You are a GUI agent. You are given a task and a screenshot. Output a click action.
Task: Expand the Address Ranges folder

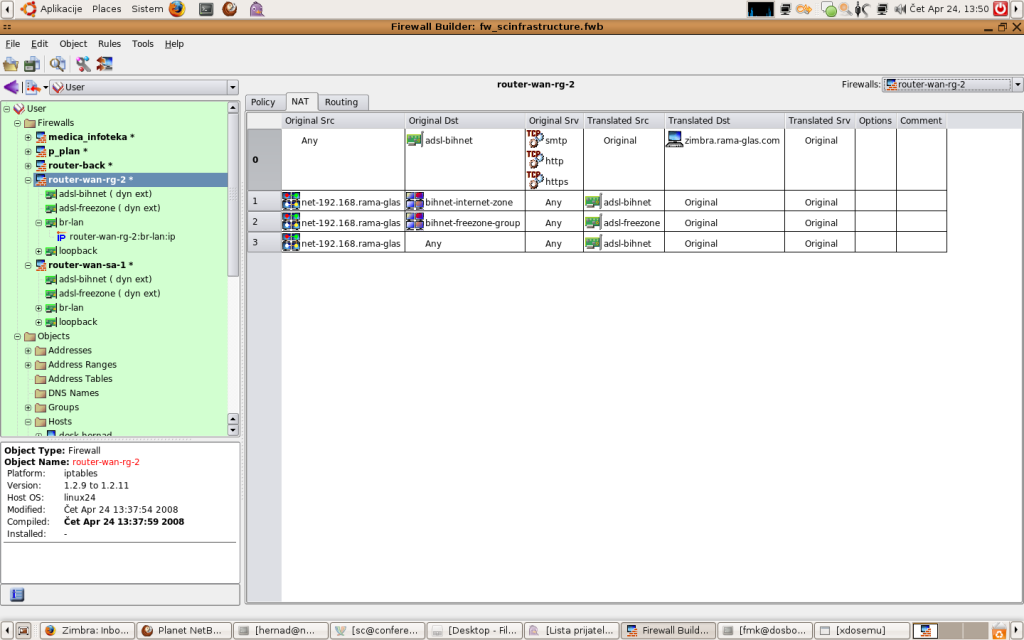[28, 365]
